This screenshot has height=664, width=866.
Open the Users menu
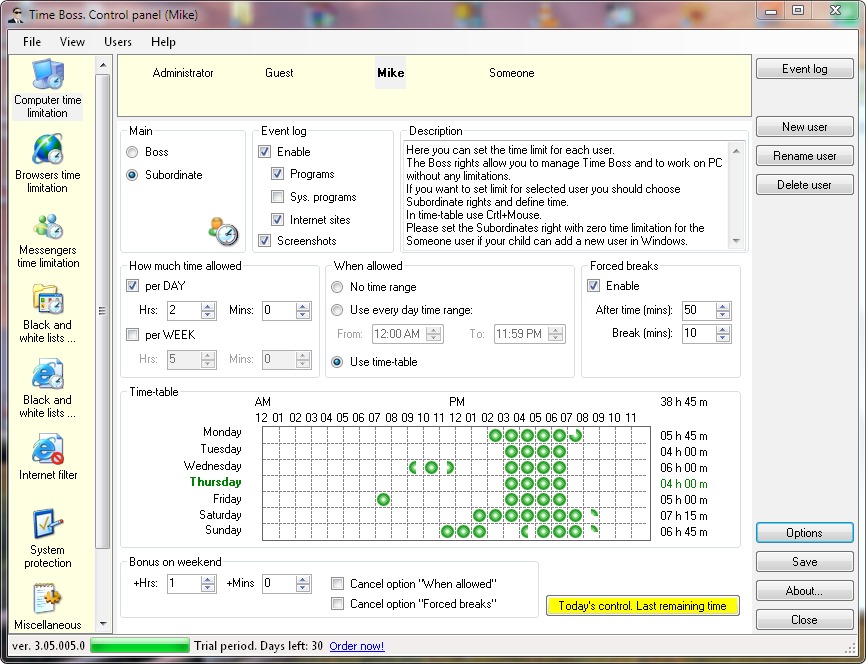[x=117, y=42]
